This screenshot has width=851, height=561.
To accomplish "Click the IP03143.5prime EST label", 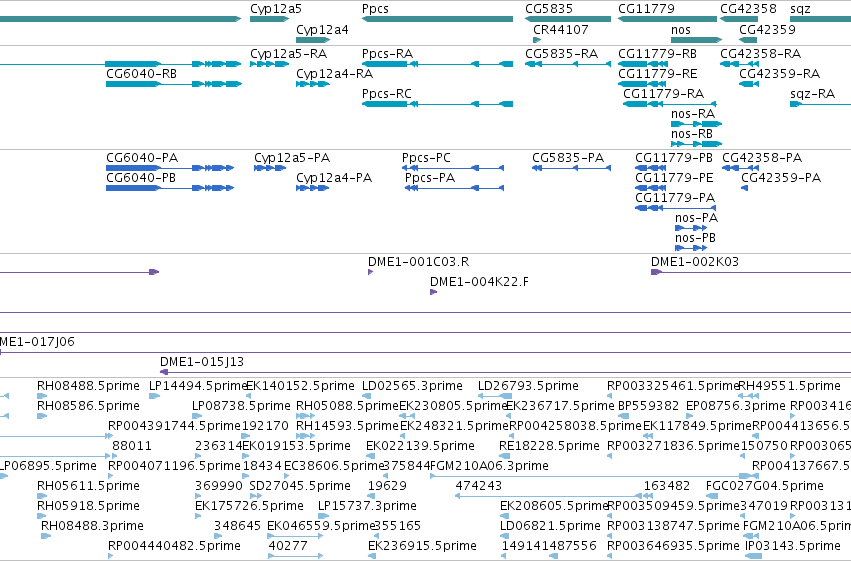I will (x=793, y=547).
